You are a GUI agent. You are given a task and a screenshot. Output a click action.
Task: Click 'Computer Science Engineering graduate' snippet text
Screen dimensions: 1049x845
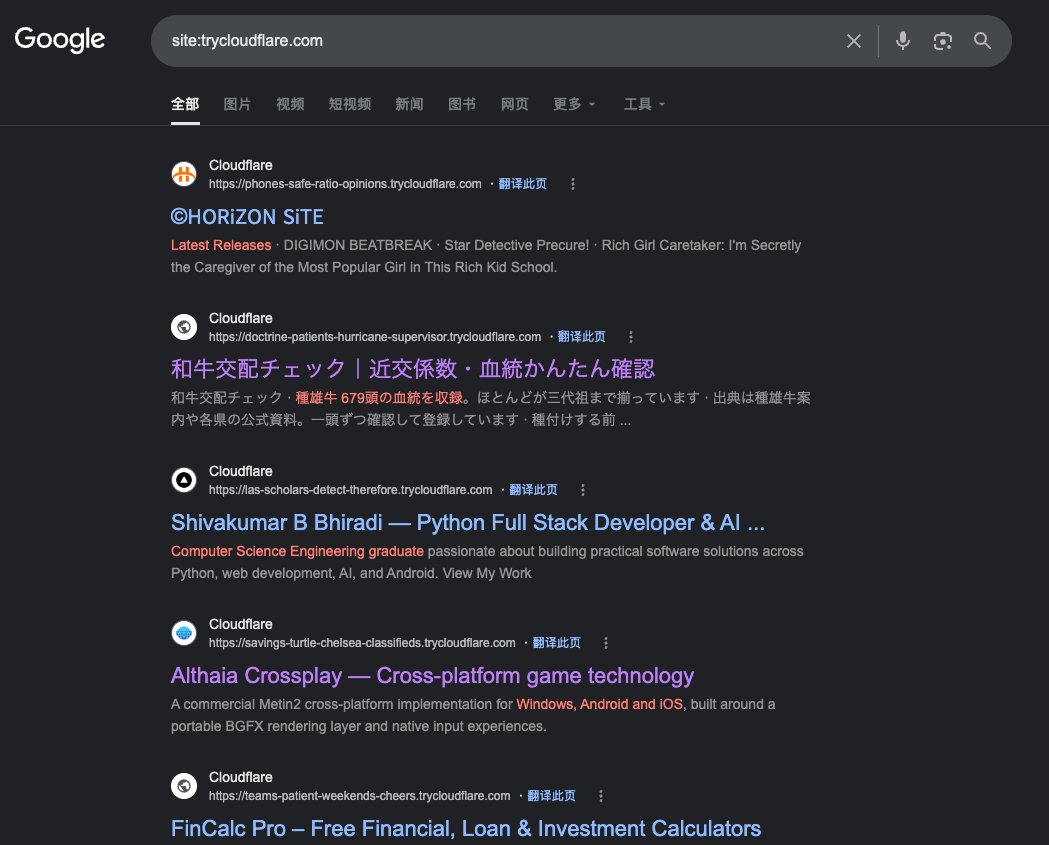[297, 551]
